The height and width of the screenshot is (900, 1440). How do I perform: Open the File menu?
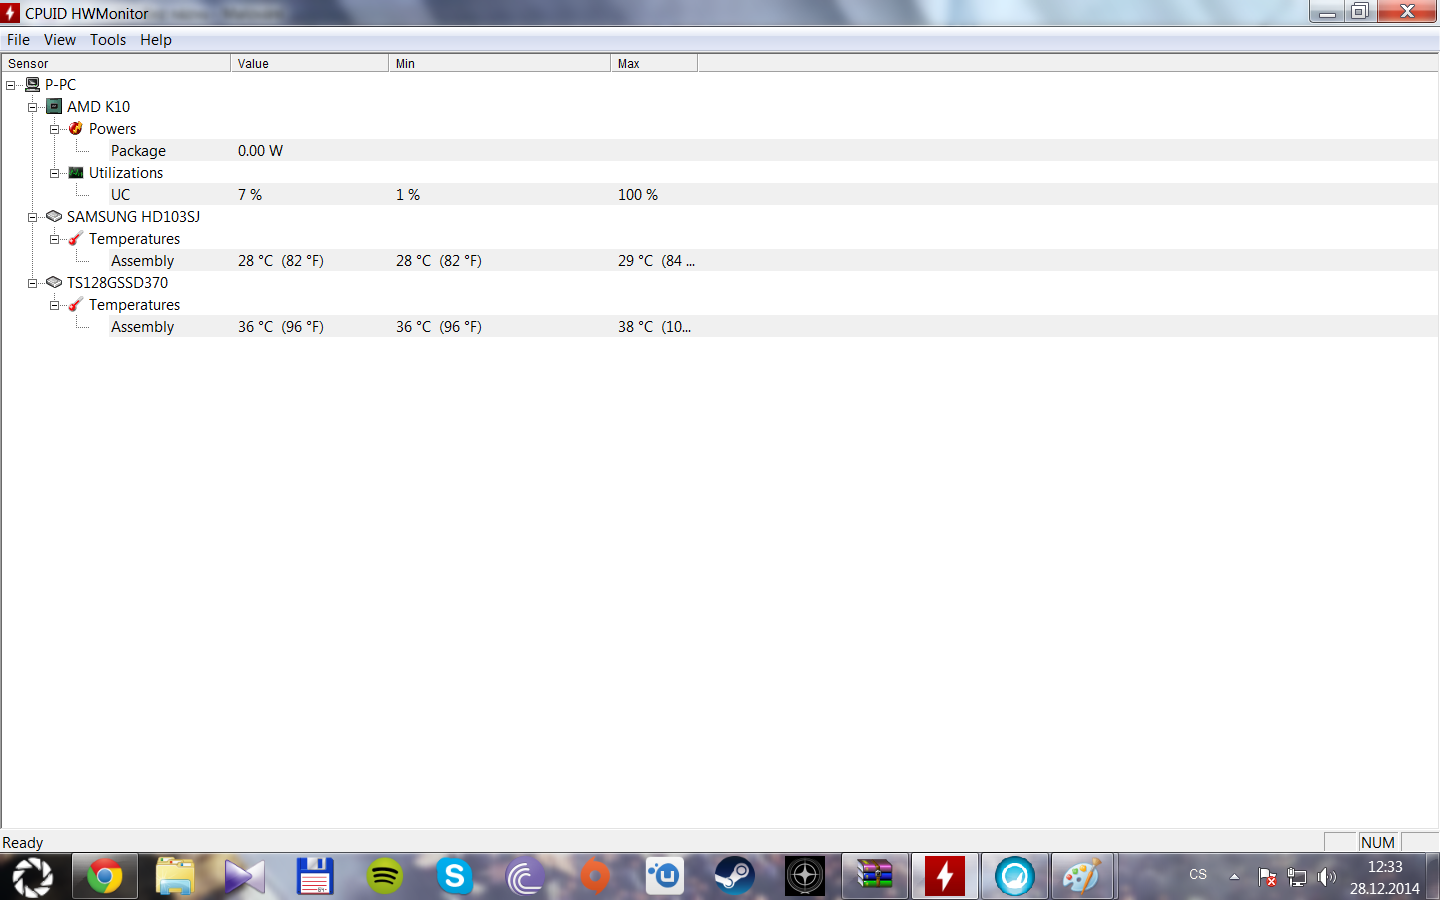point(18,40)
